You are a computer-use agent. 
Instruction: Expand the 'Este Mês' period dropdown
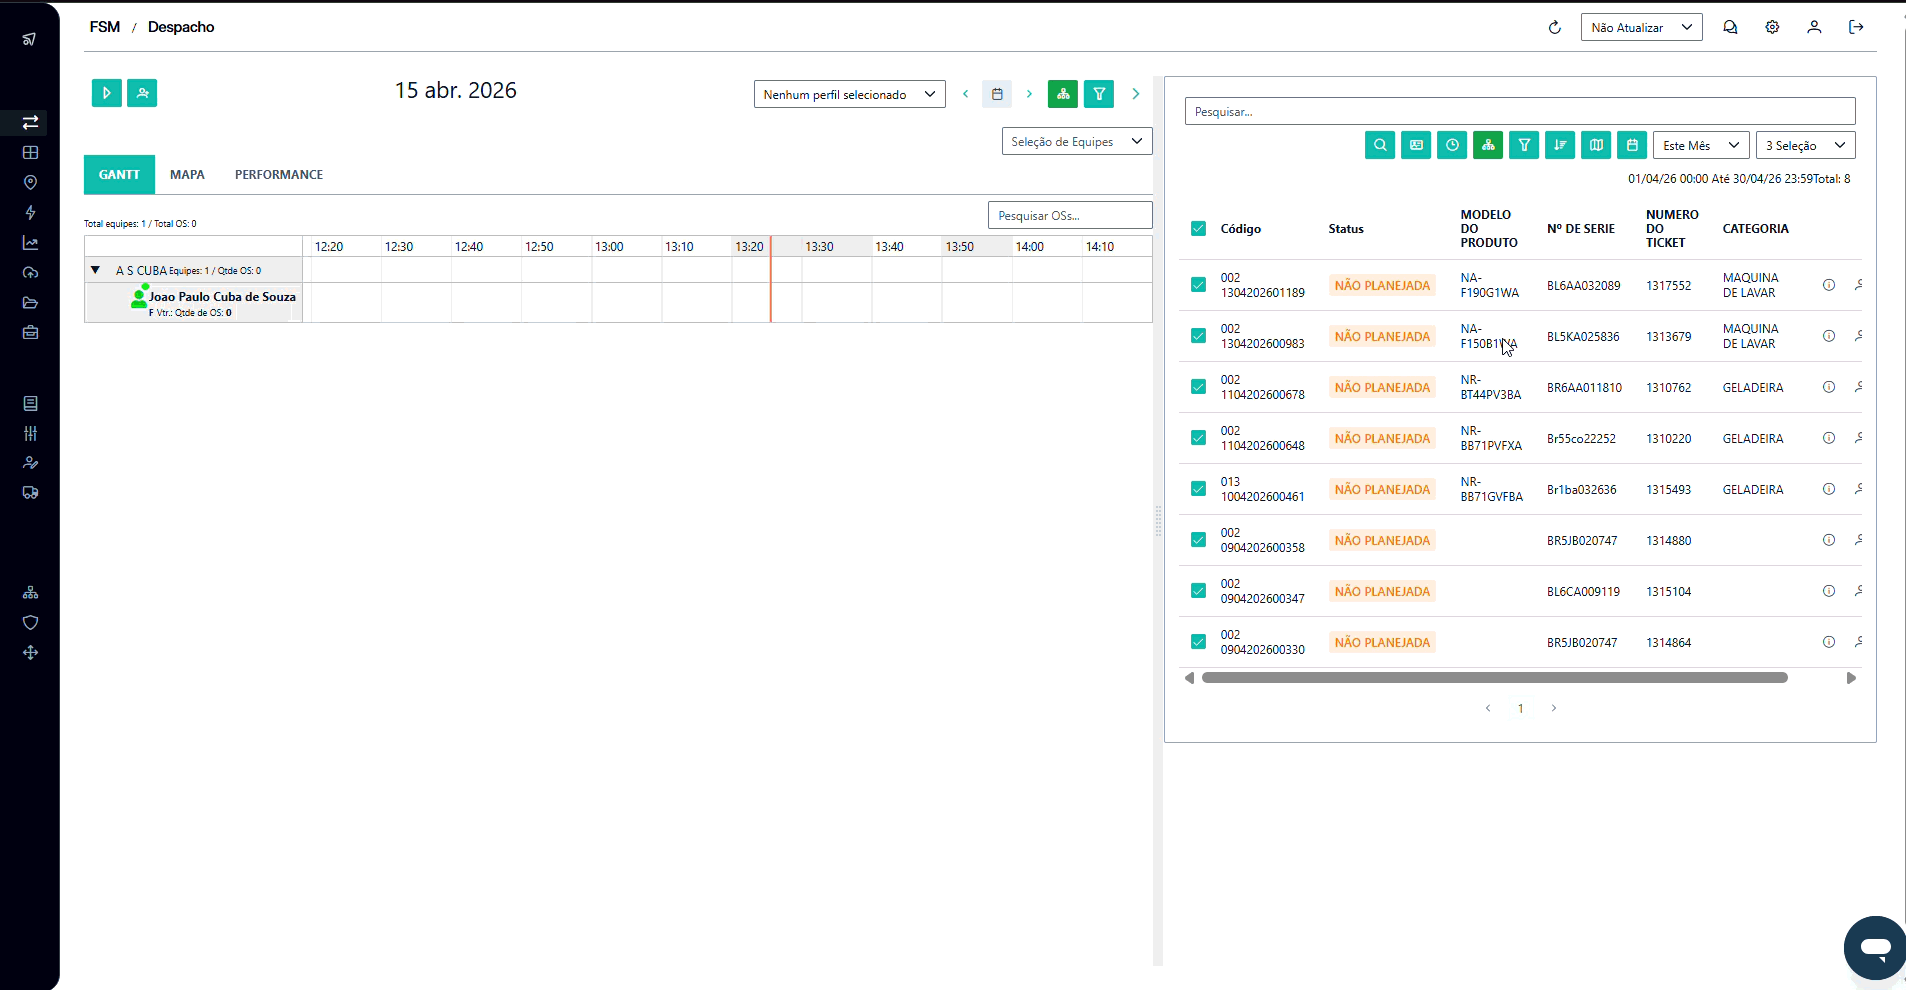(1700, 145)
